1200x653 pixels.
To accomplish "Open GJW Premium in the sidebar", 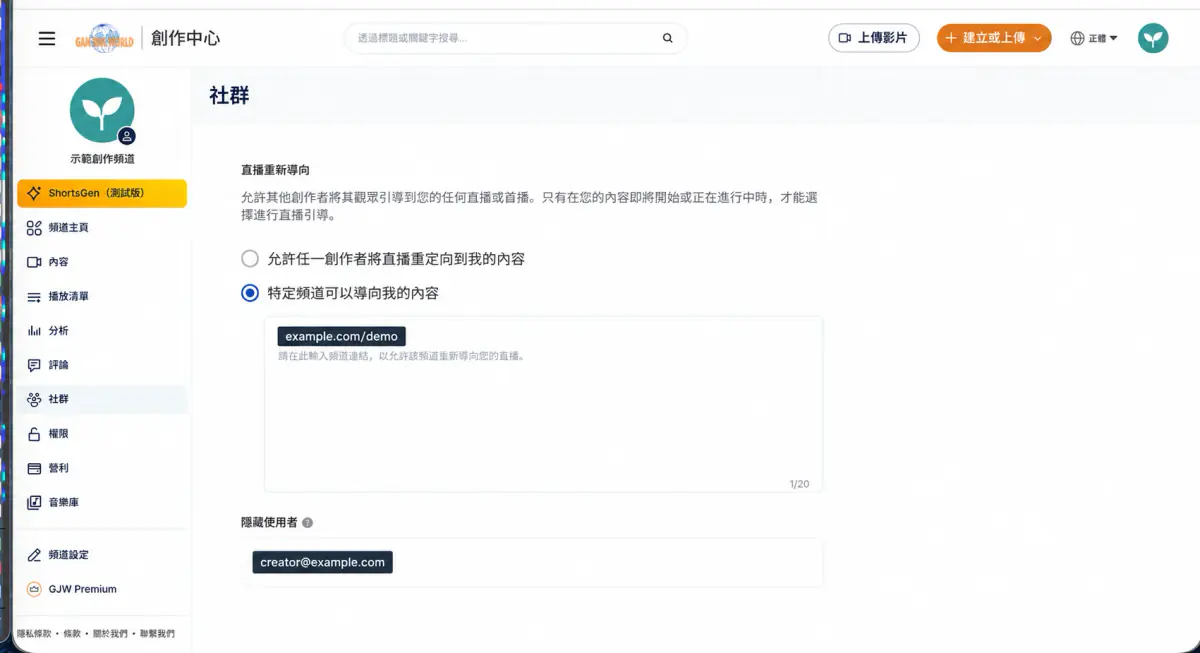I will (x=102, y=589).
